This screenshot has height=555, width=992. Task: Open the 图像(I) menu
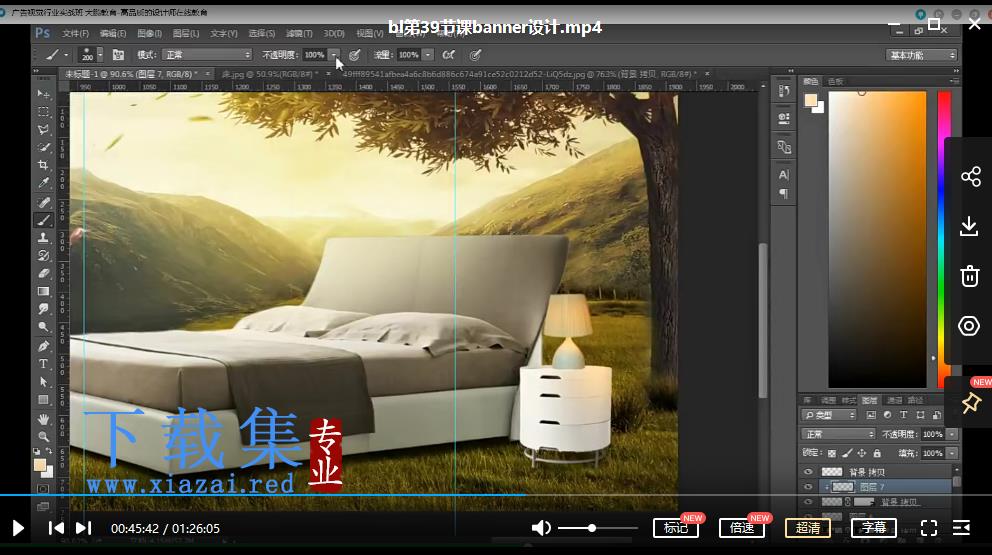(x=149, y=33)
